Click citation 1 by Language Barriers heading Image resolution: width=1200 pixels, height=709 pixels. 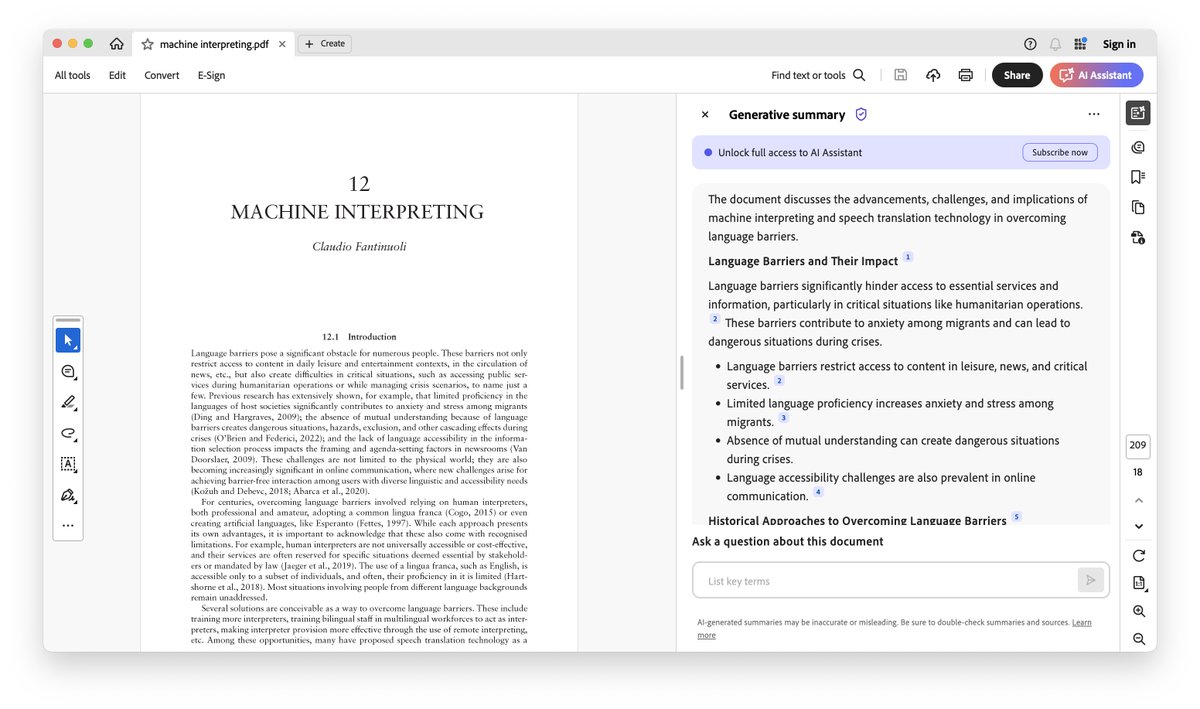908,257
